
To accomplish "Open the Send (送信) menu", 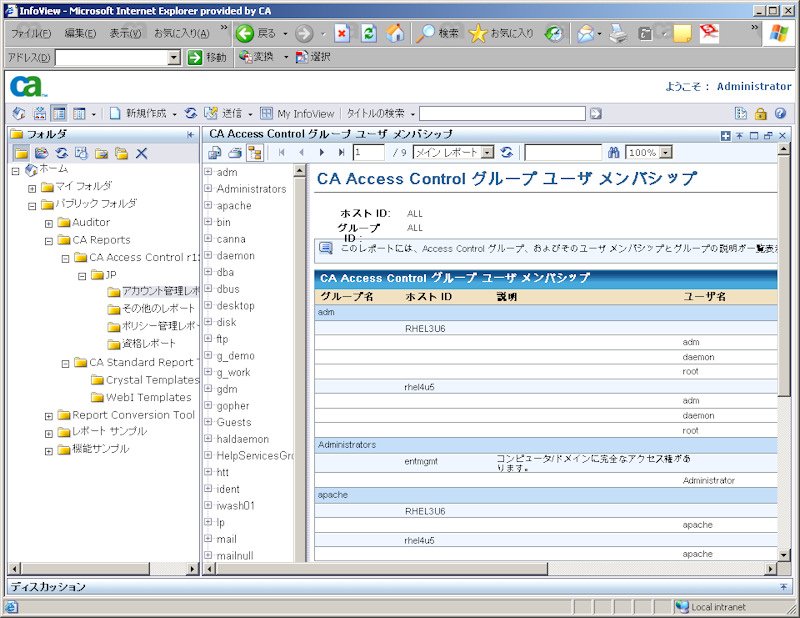I will [x=228, y=113].
